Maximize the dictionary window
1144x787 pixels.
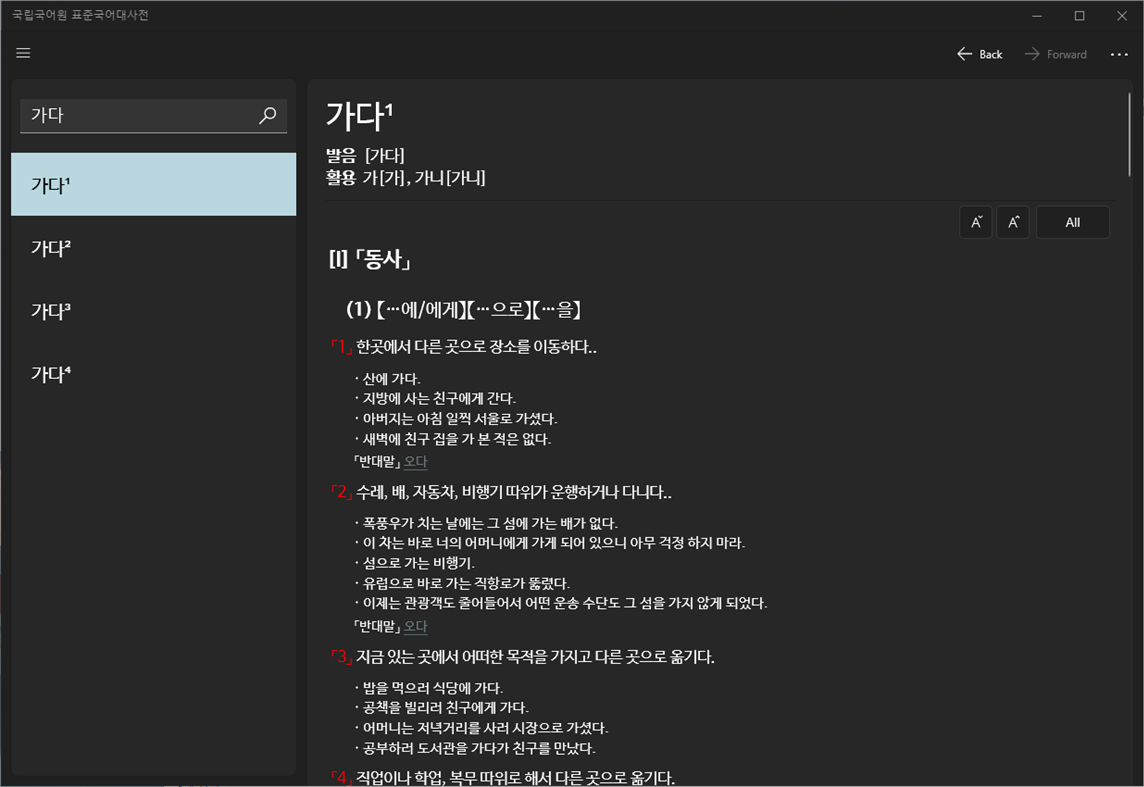click(1079, 15)
